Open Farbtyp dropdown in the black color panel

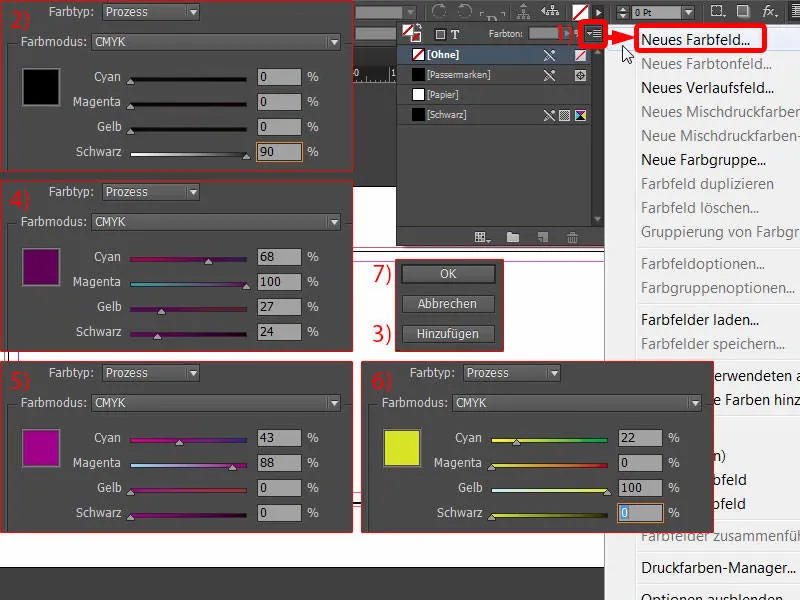(x=151, y=12)
